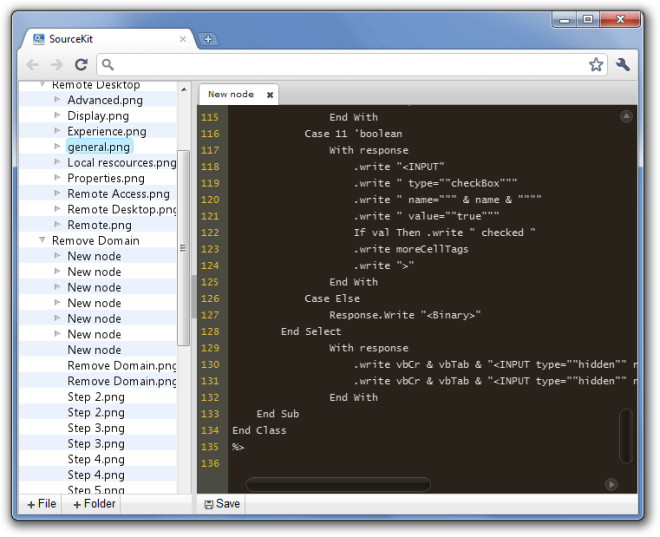Click the editor scroll-right round arrow
The height and width of the screenshot is (537, 660).
point(611,484)
